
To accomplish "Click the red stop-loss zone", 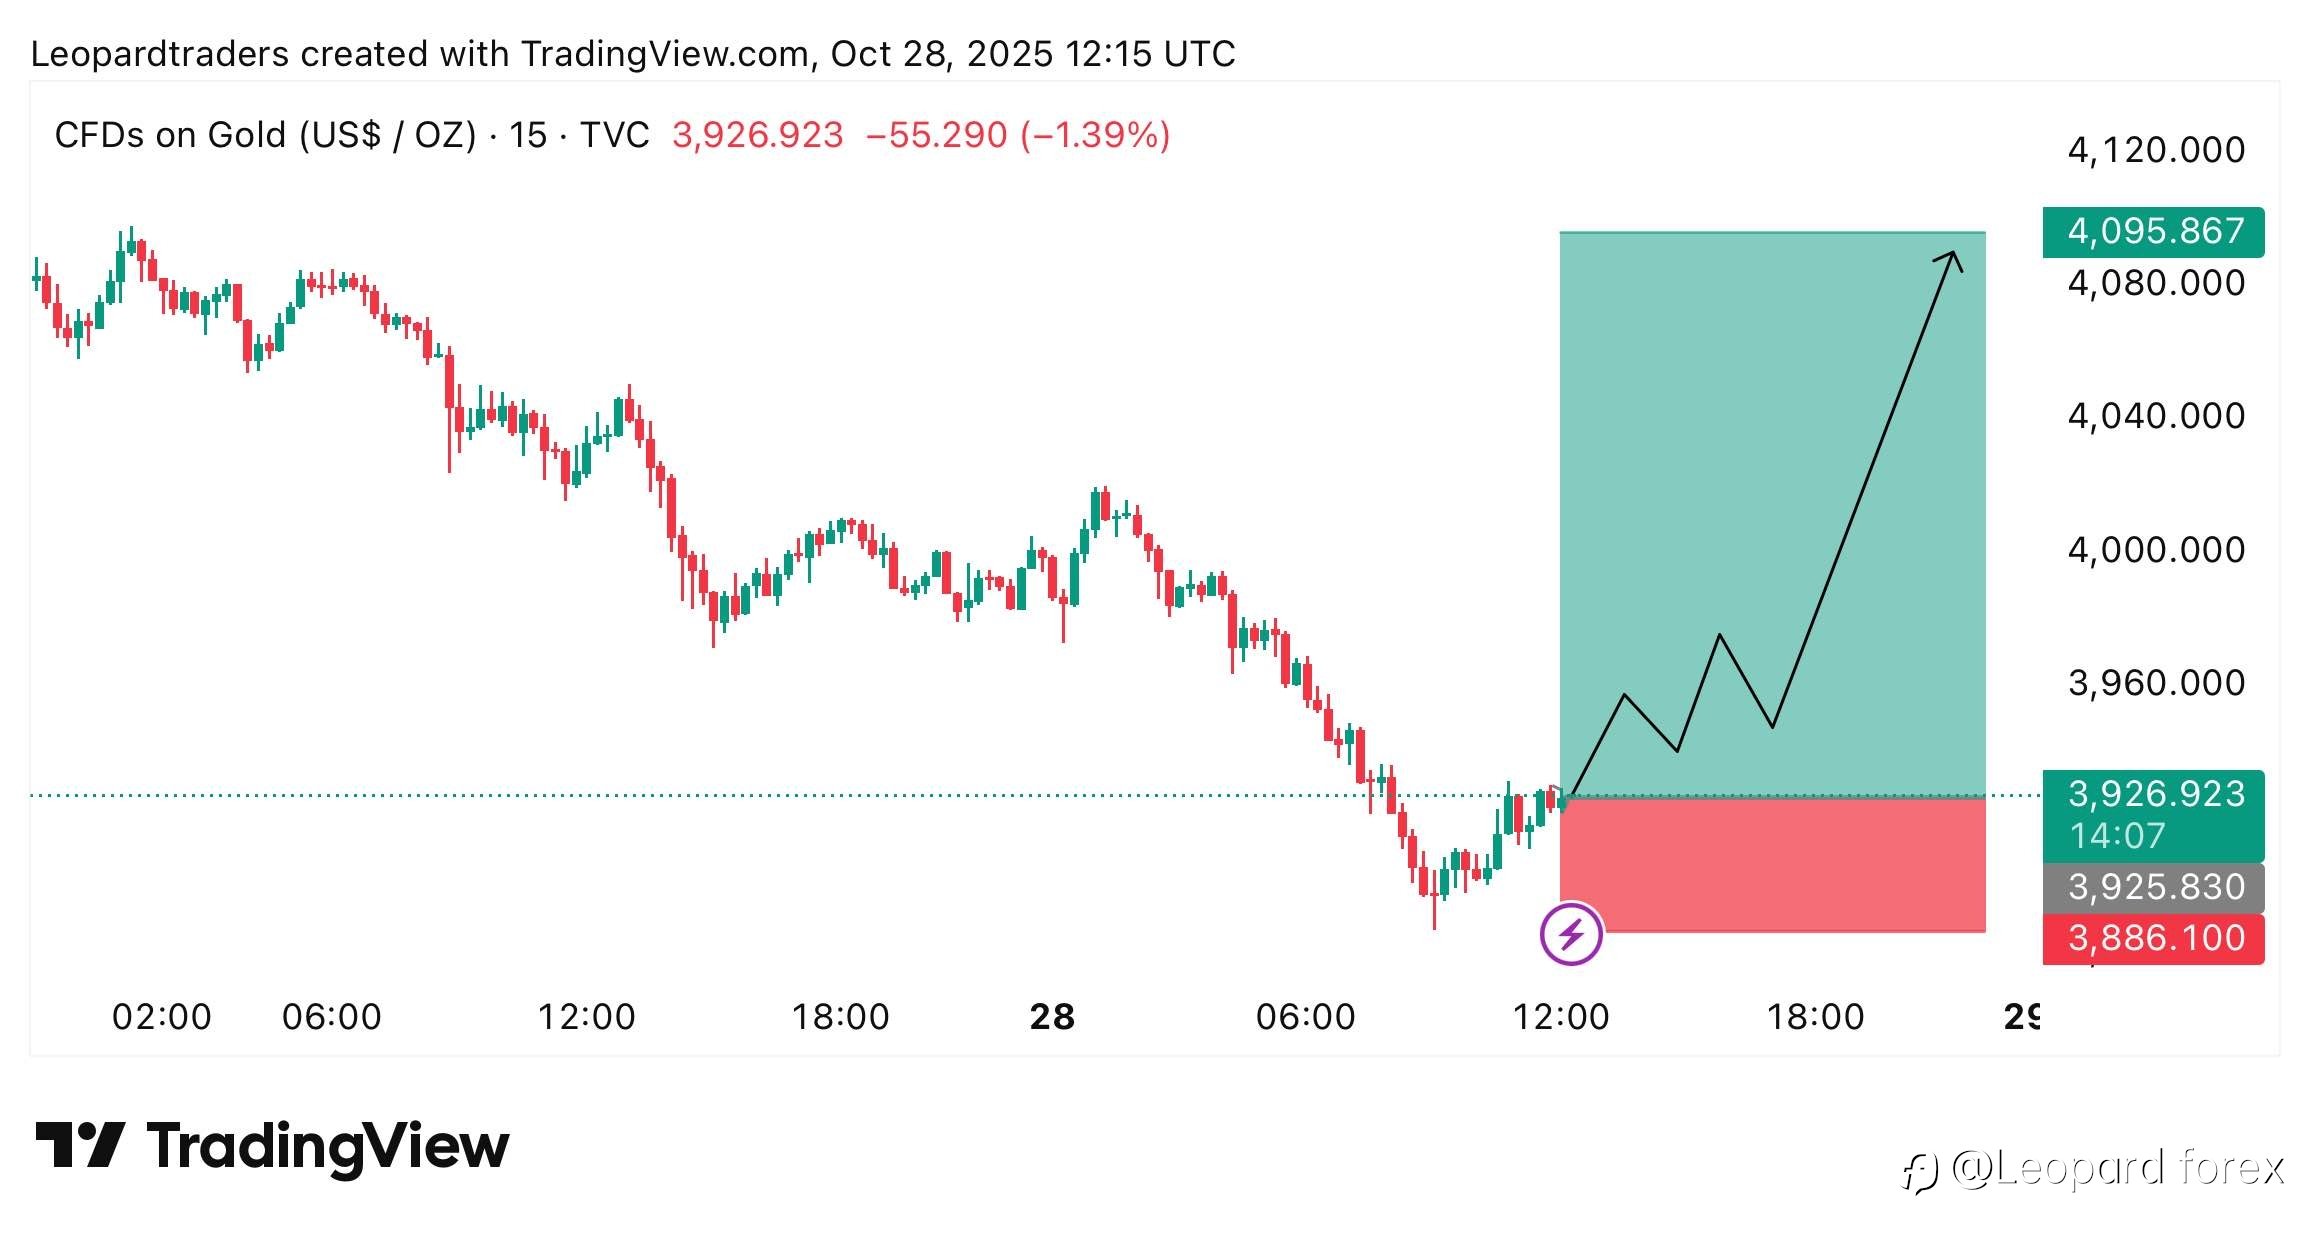I will pos(1772,865).
